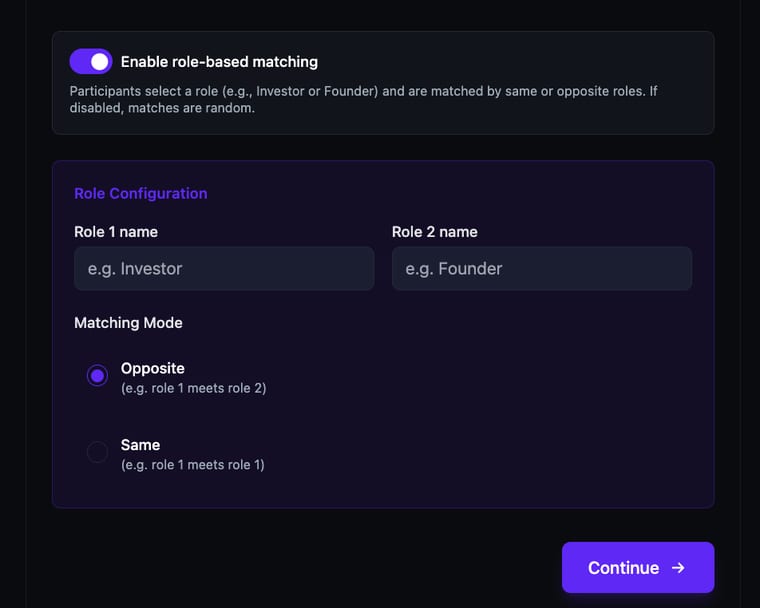Click the "Same" option label

(x=140, y=445)
